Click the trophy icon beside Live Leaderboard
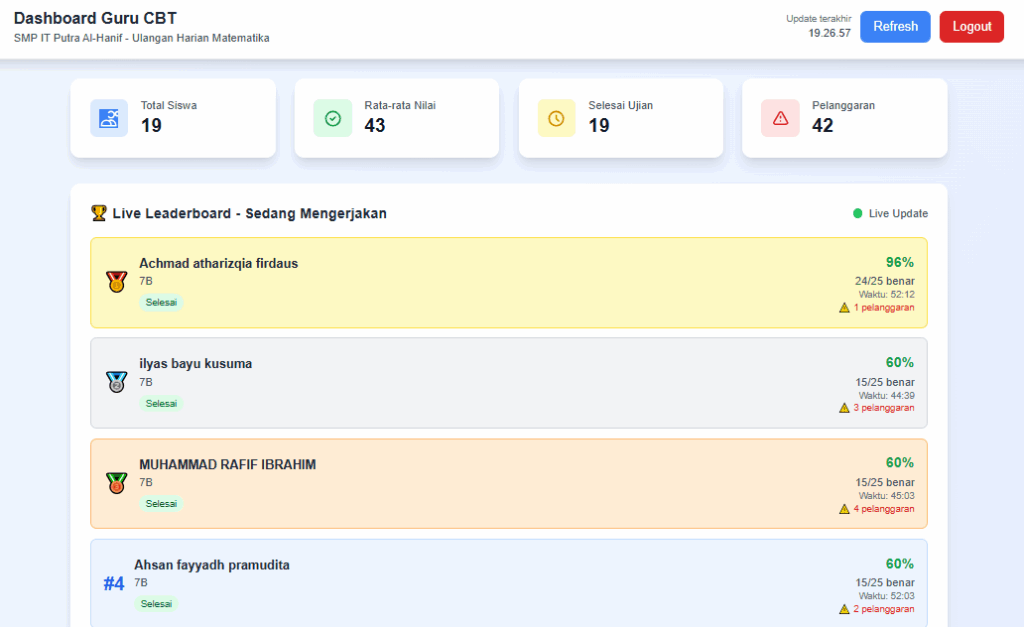1024x627 pixels. (98, 213)
